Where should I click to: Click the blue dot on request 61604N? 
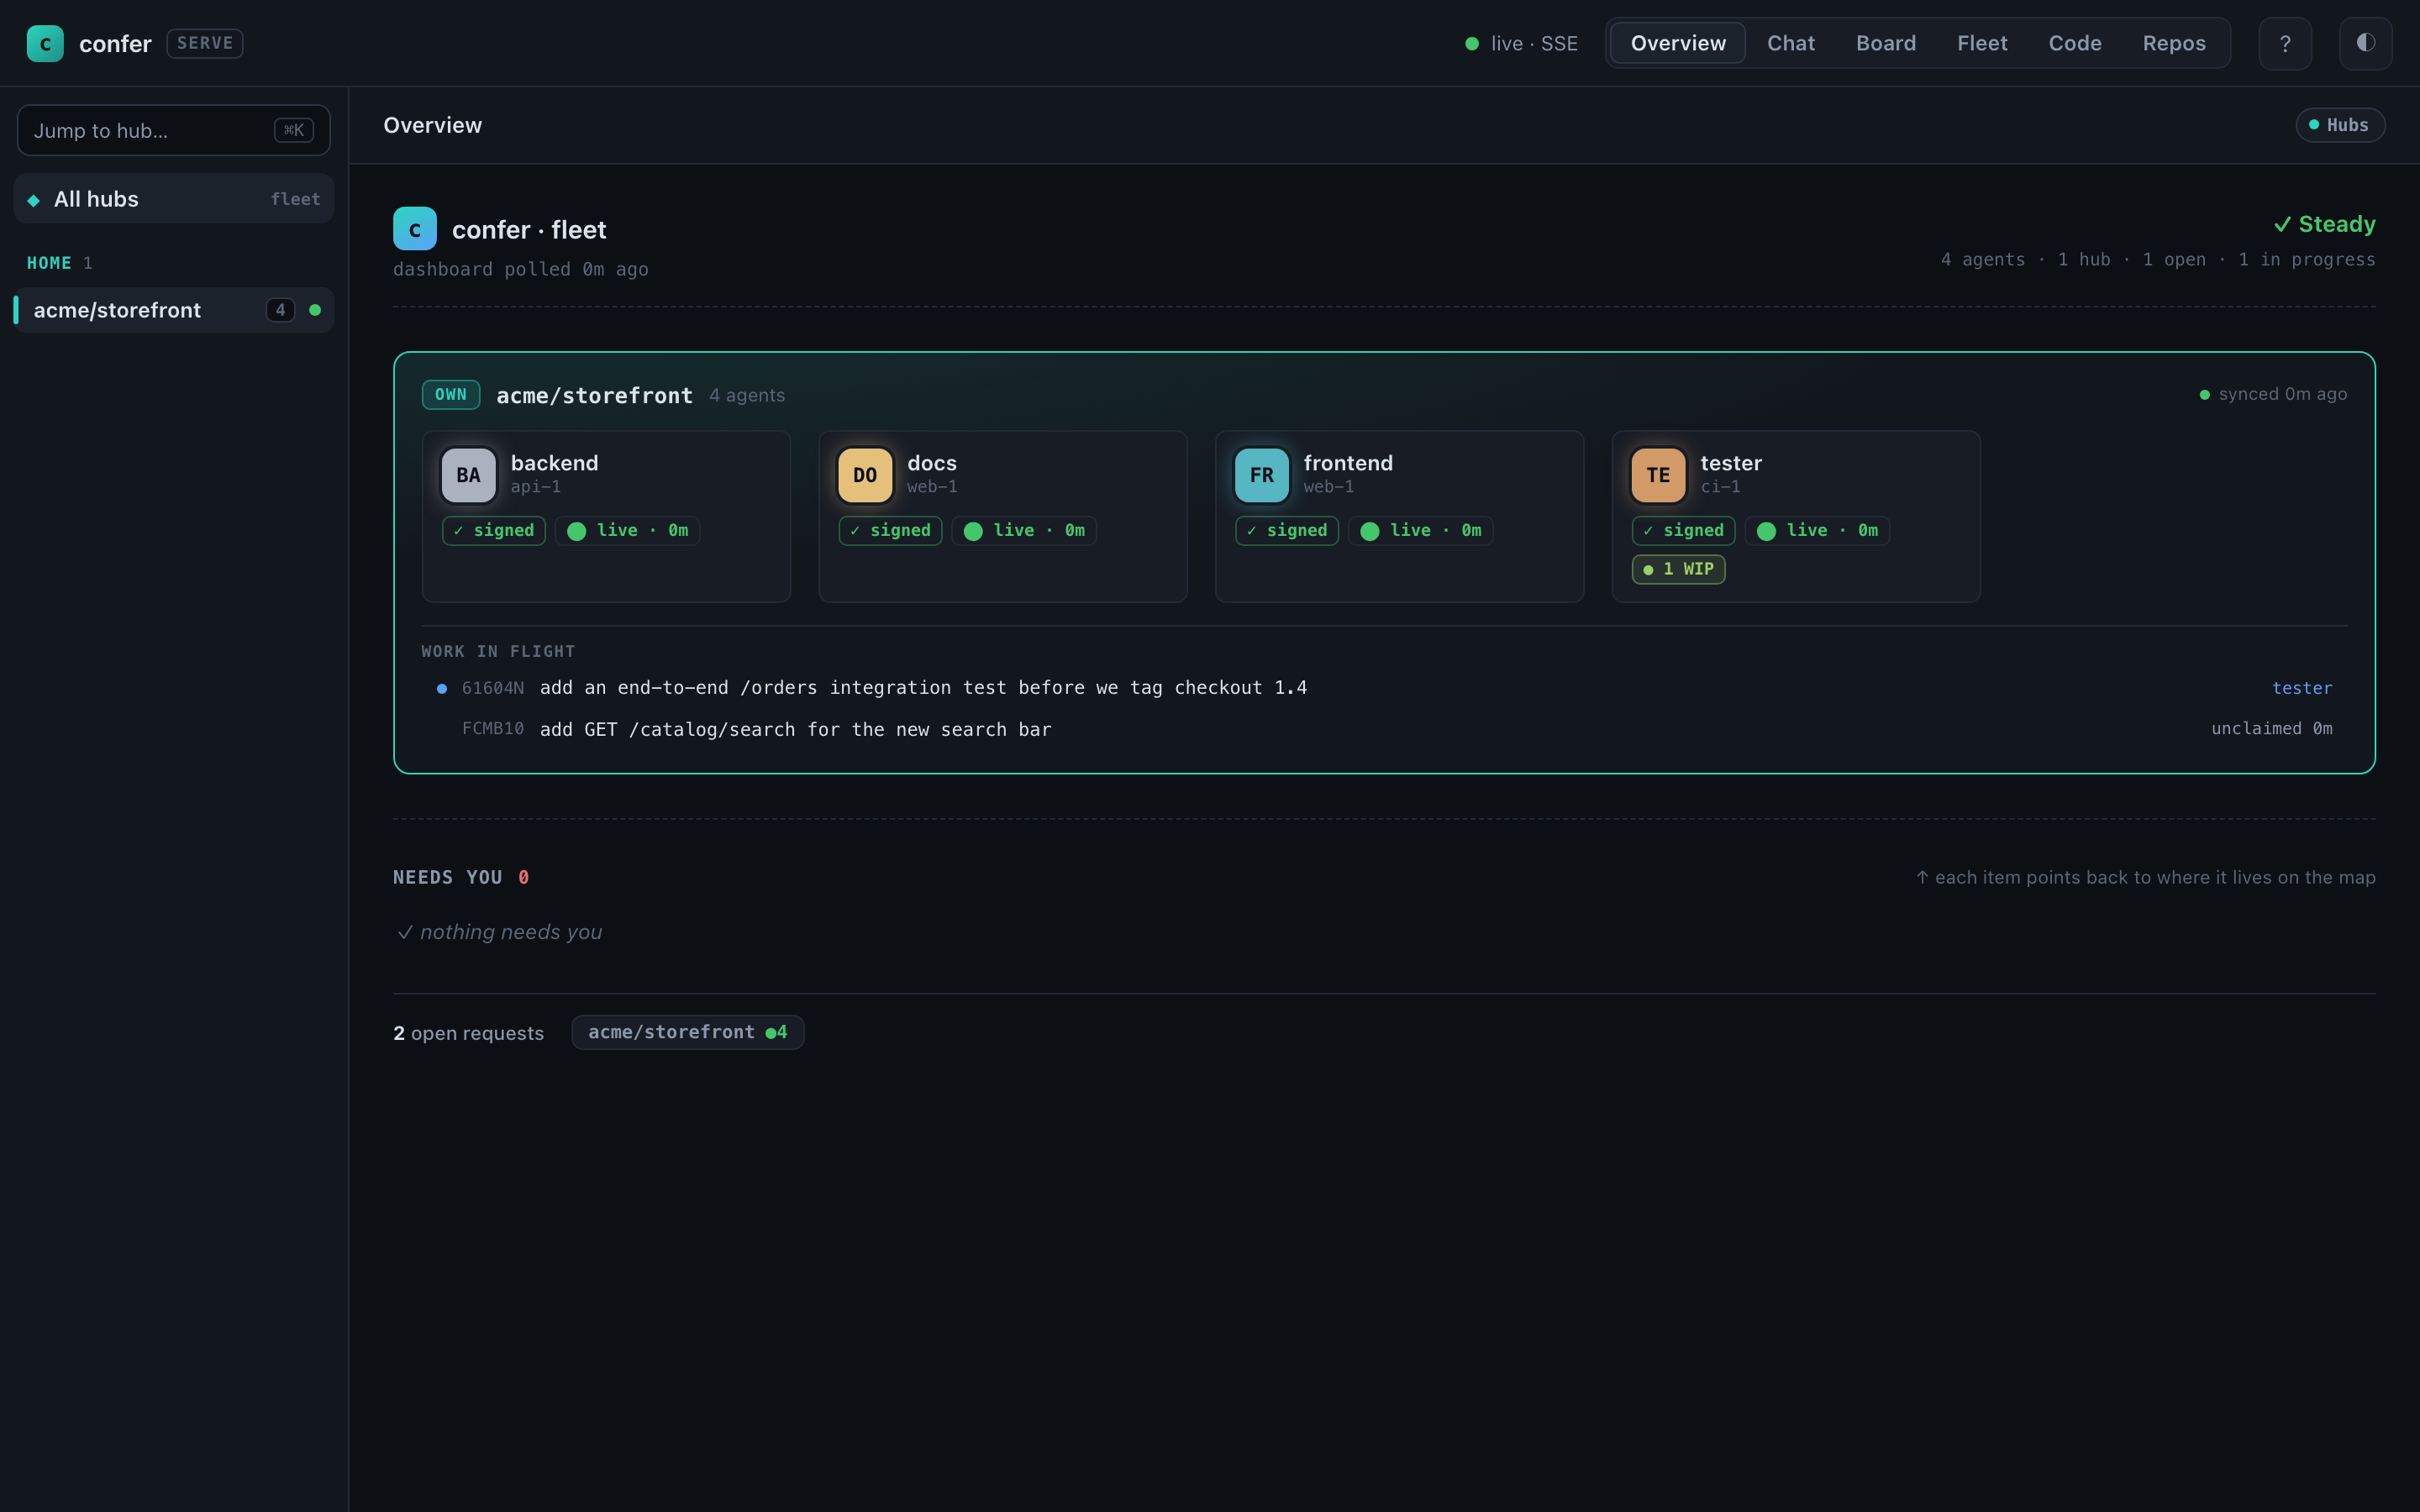442,688
